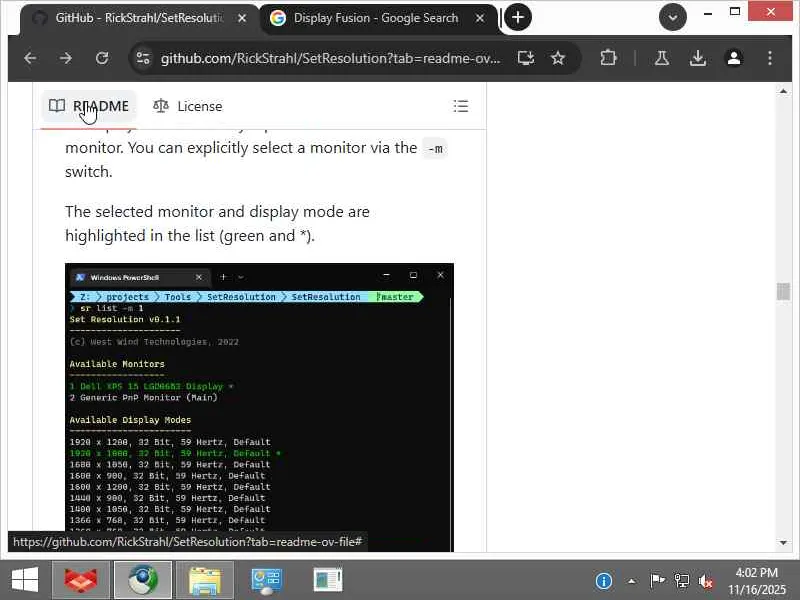Screen dimensions: 800x600
Task: Open the README outline list icon
Action: (x=461, y=106)
